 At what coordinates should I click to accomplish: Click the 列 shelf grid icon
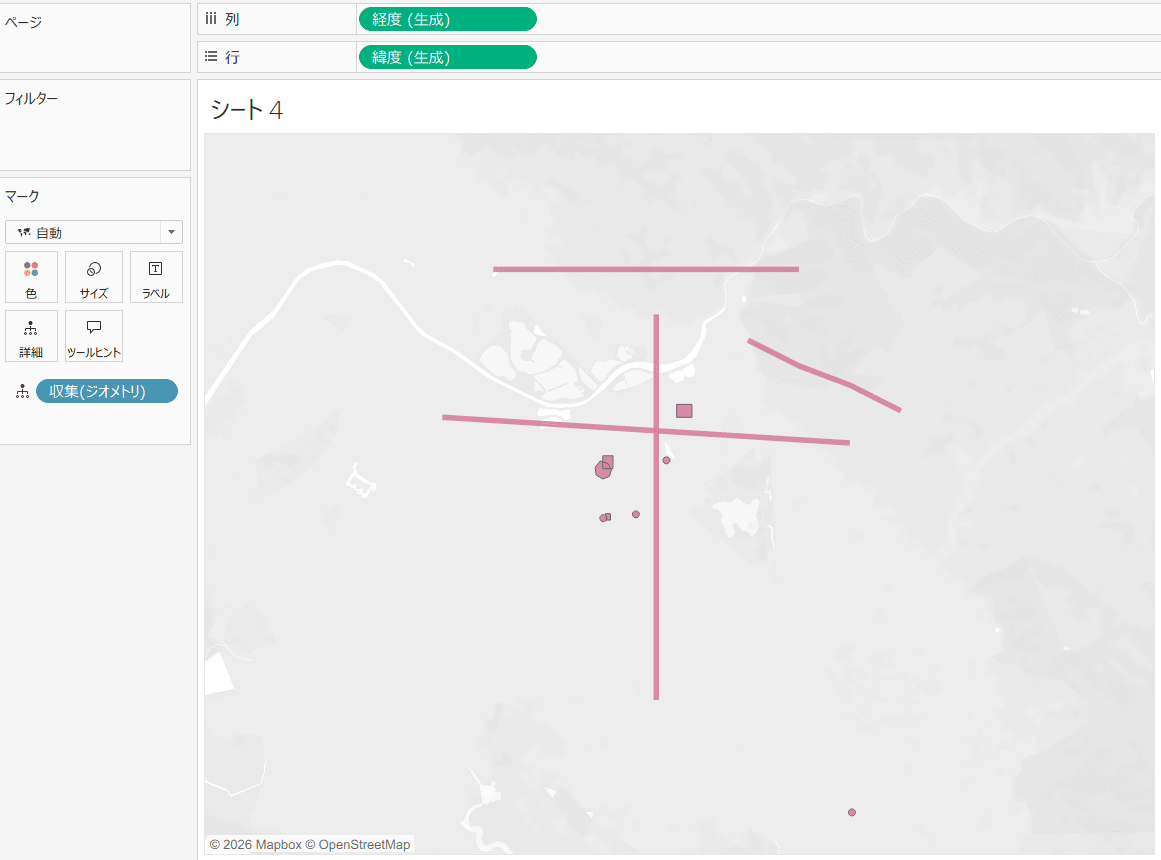210,18
